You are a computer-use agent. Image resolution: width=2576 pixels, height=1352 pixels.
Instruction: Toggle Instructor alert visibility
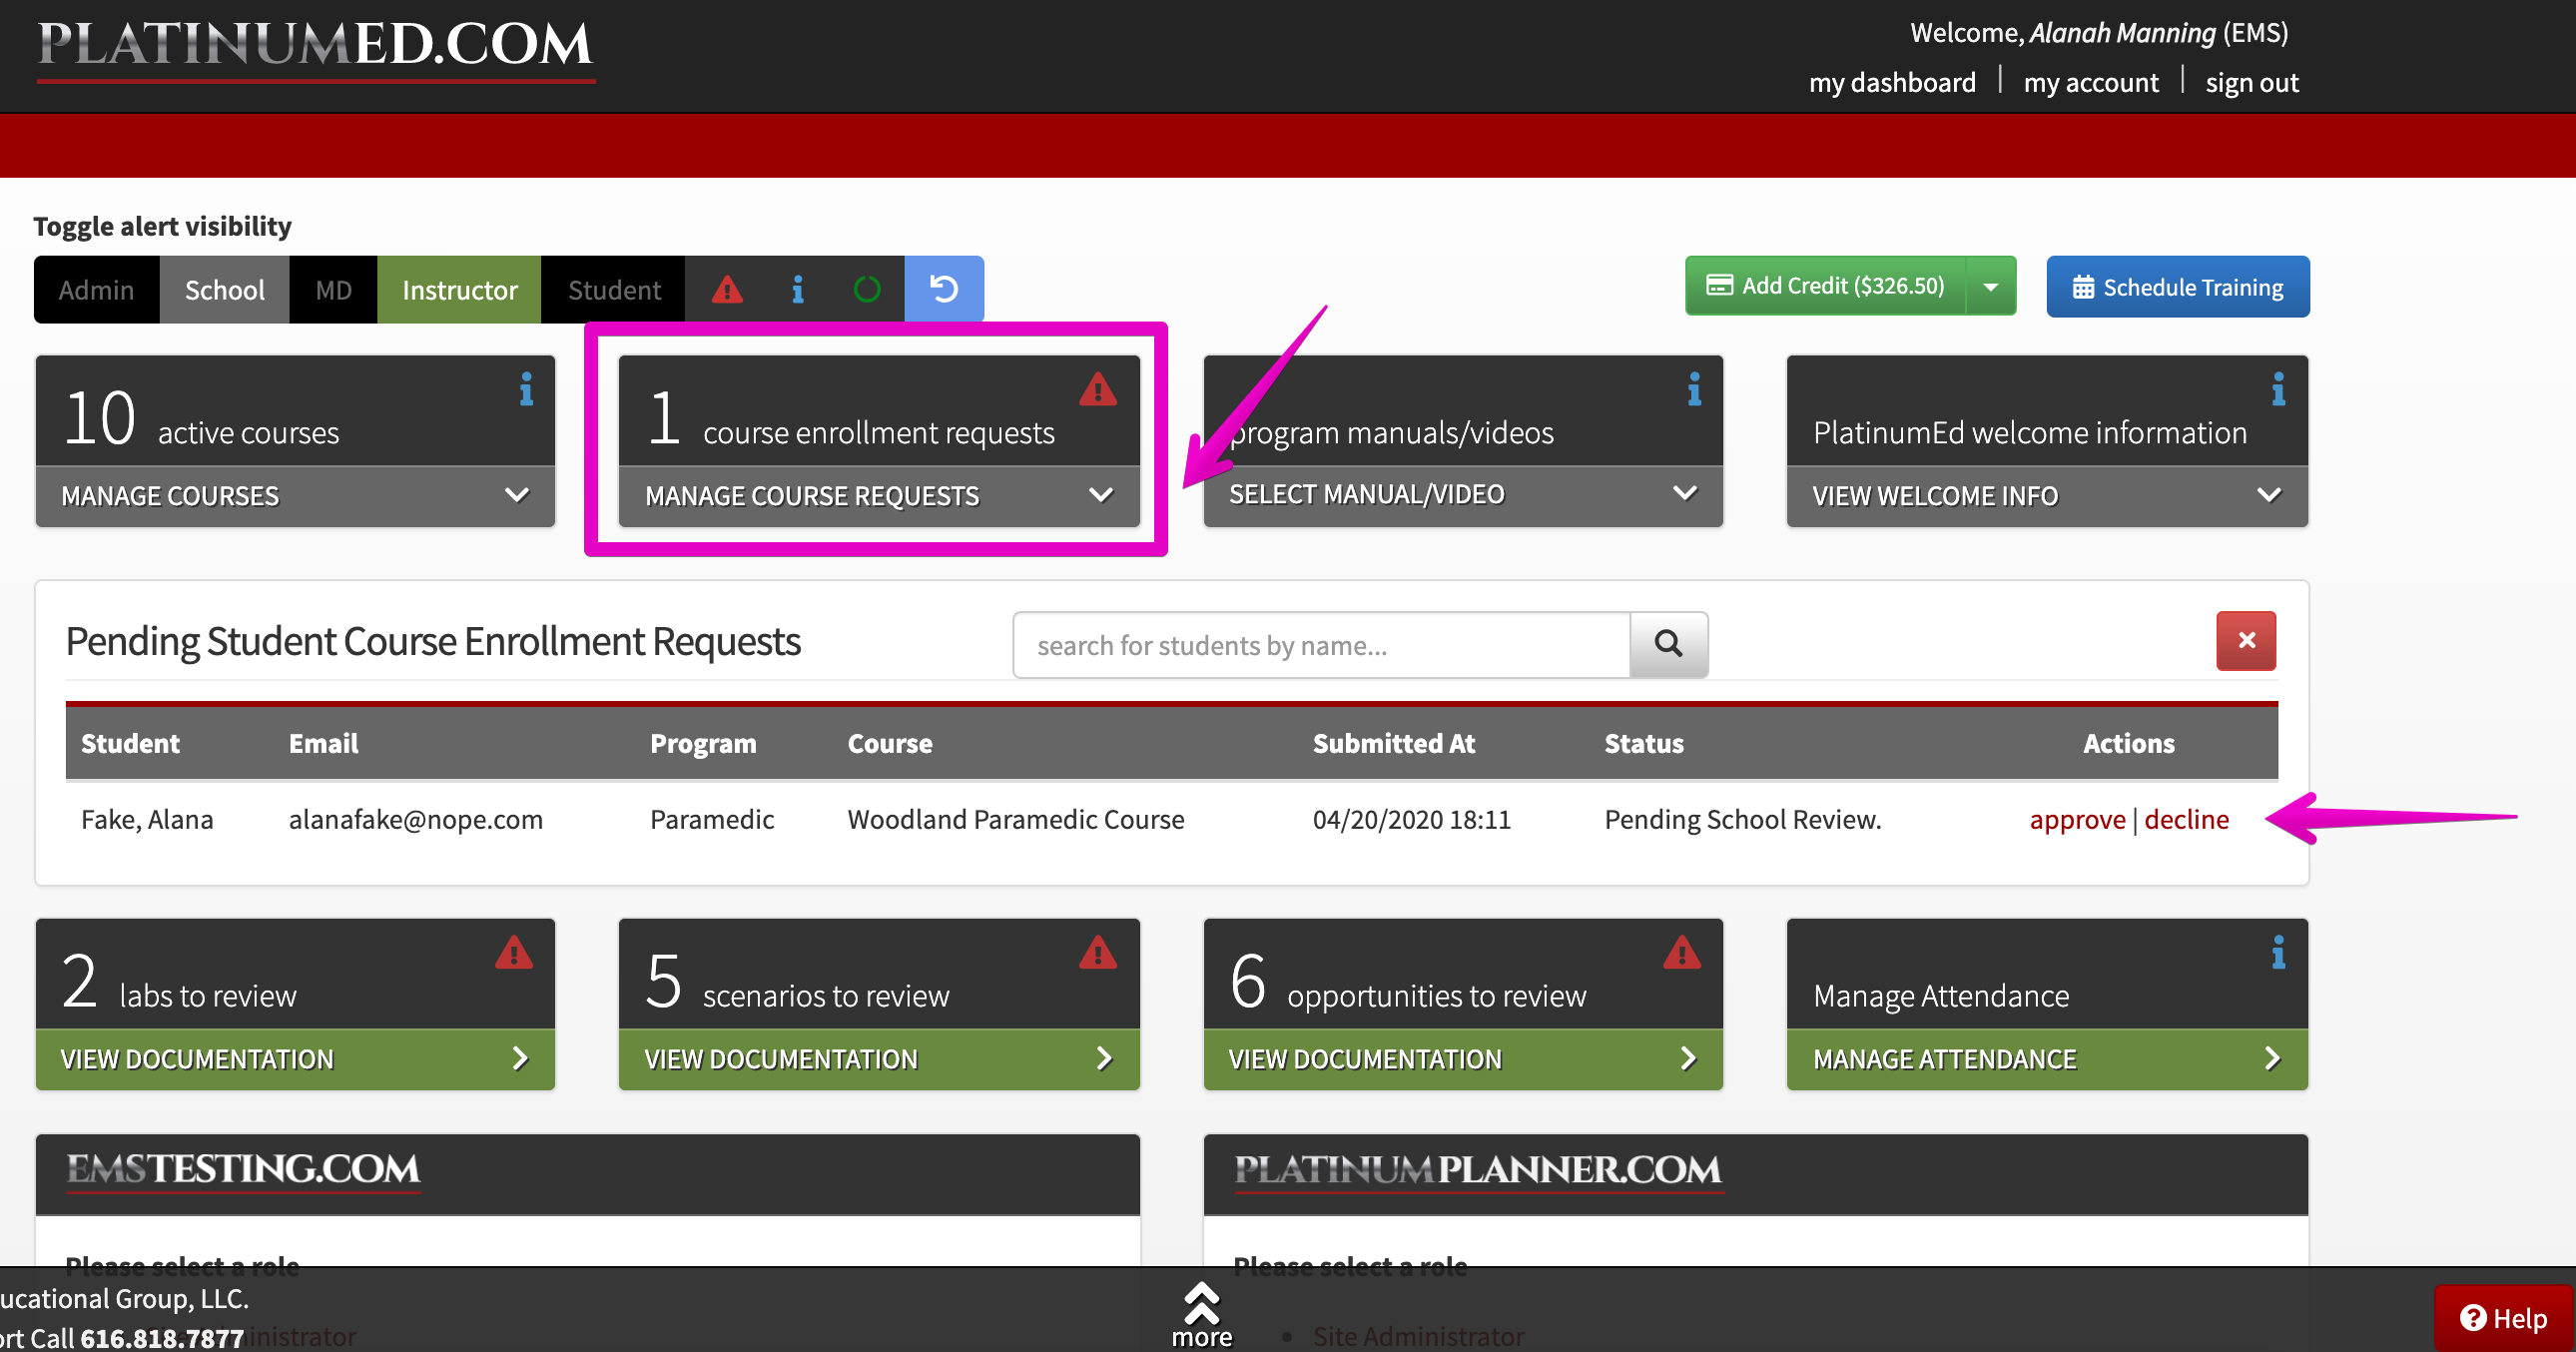459,290
